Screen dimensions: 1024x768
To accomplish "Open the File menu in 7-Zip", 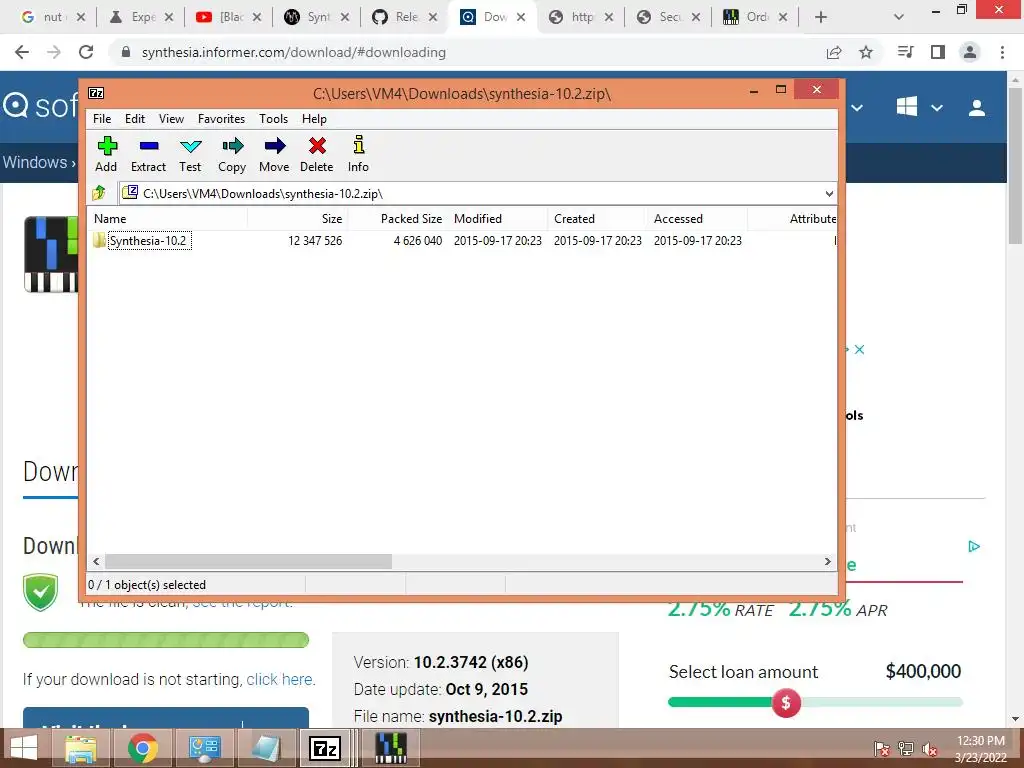I will coord(102,119).
